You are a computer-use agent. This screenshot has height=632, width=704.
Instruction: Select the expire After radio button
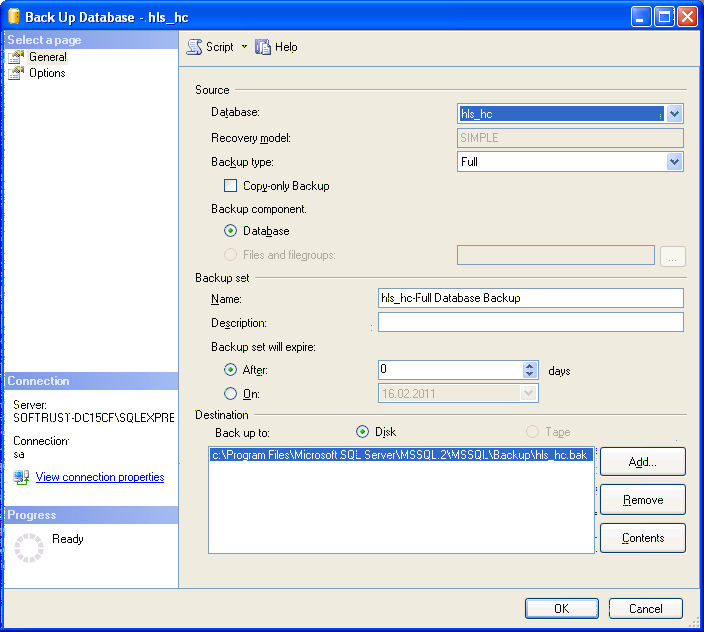(x=230, y=369)
